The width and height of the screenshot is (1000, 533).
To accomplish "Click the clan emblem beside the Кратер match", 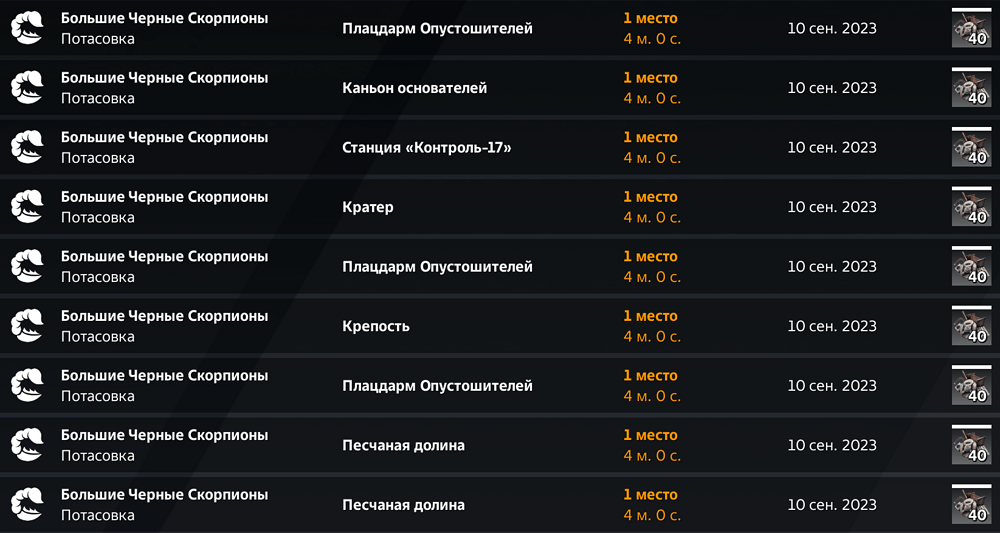I will click(x=27, y=207).
